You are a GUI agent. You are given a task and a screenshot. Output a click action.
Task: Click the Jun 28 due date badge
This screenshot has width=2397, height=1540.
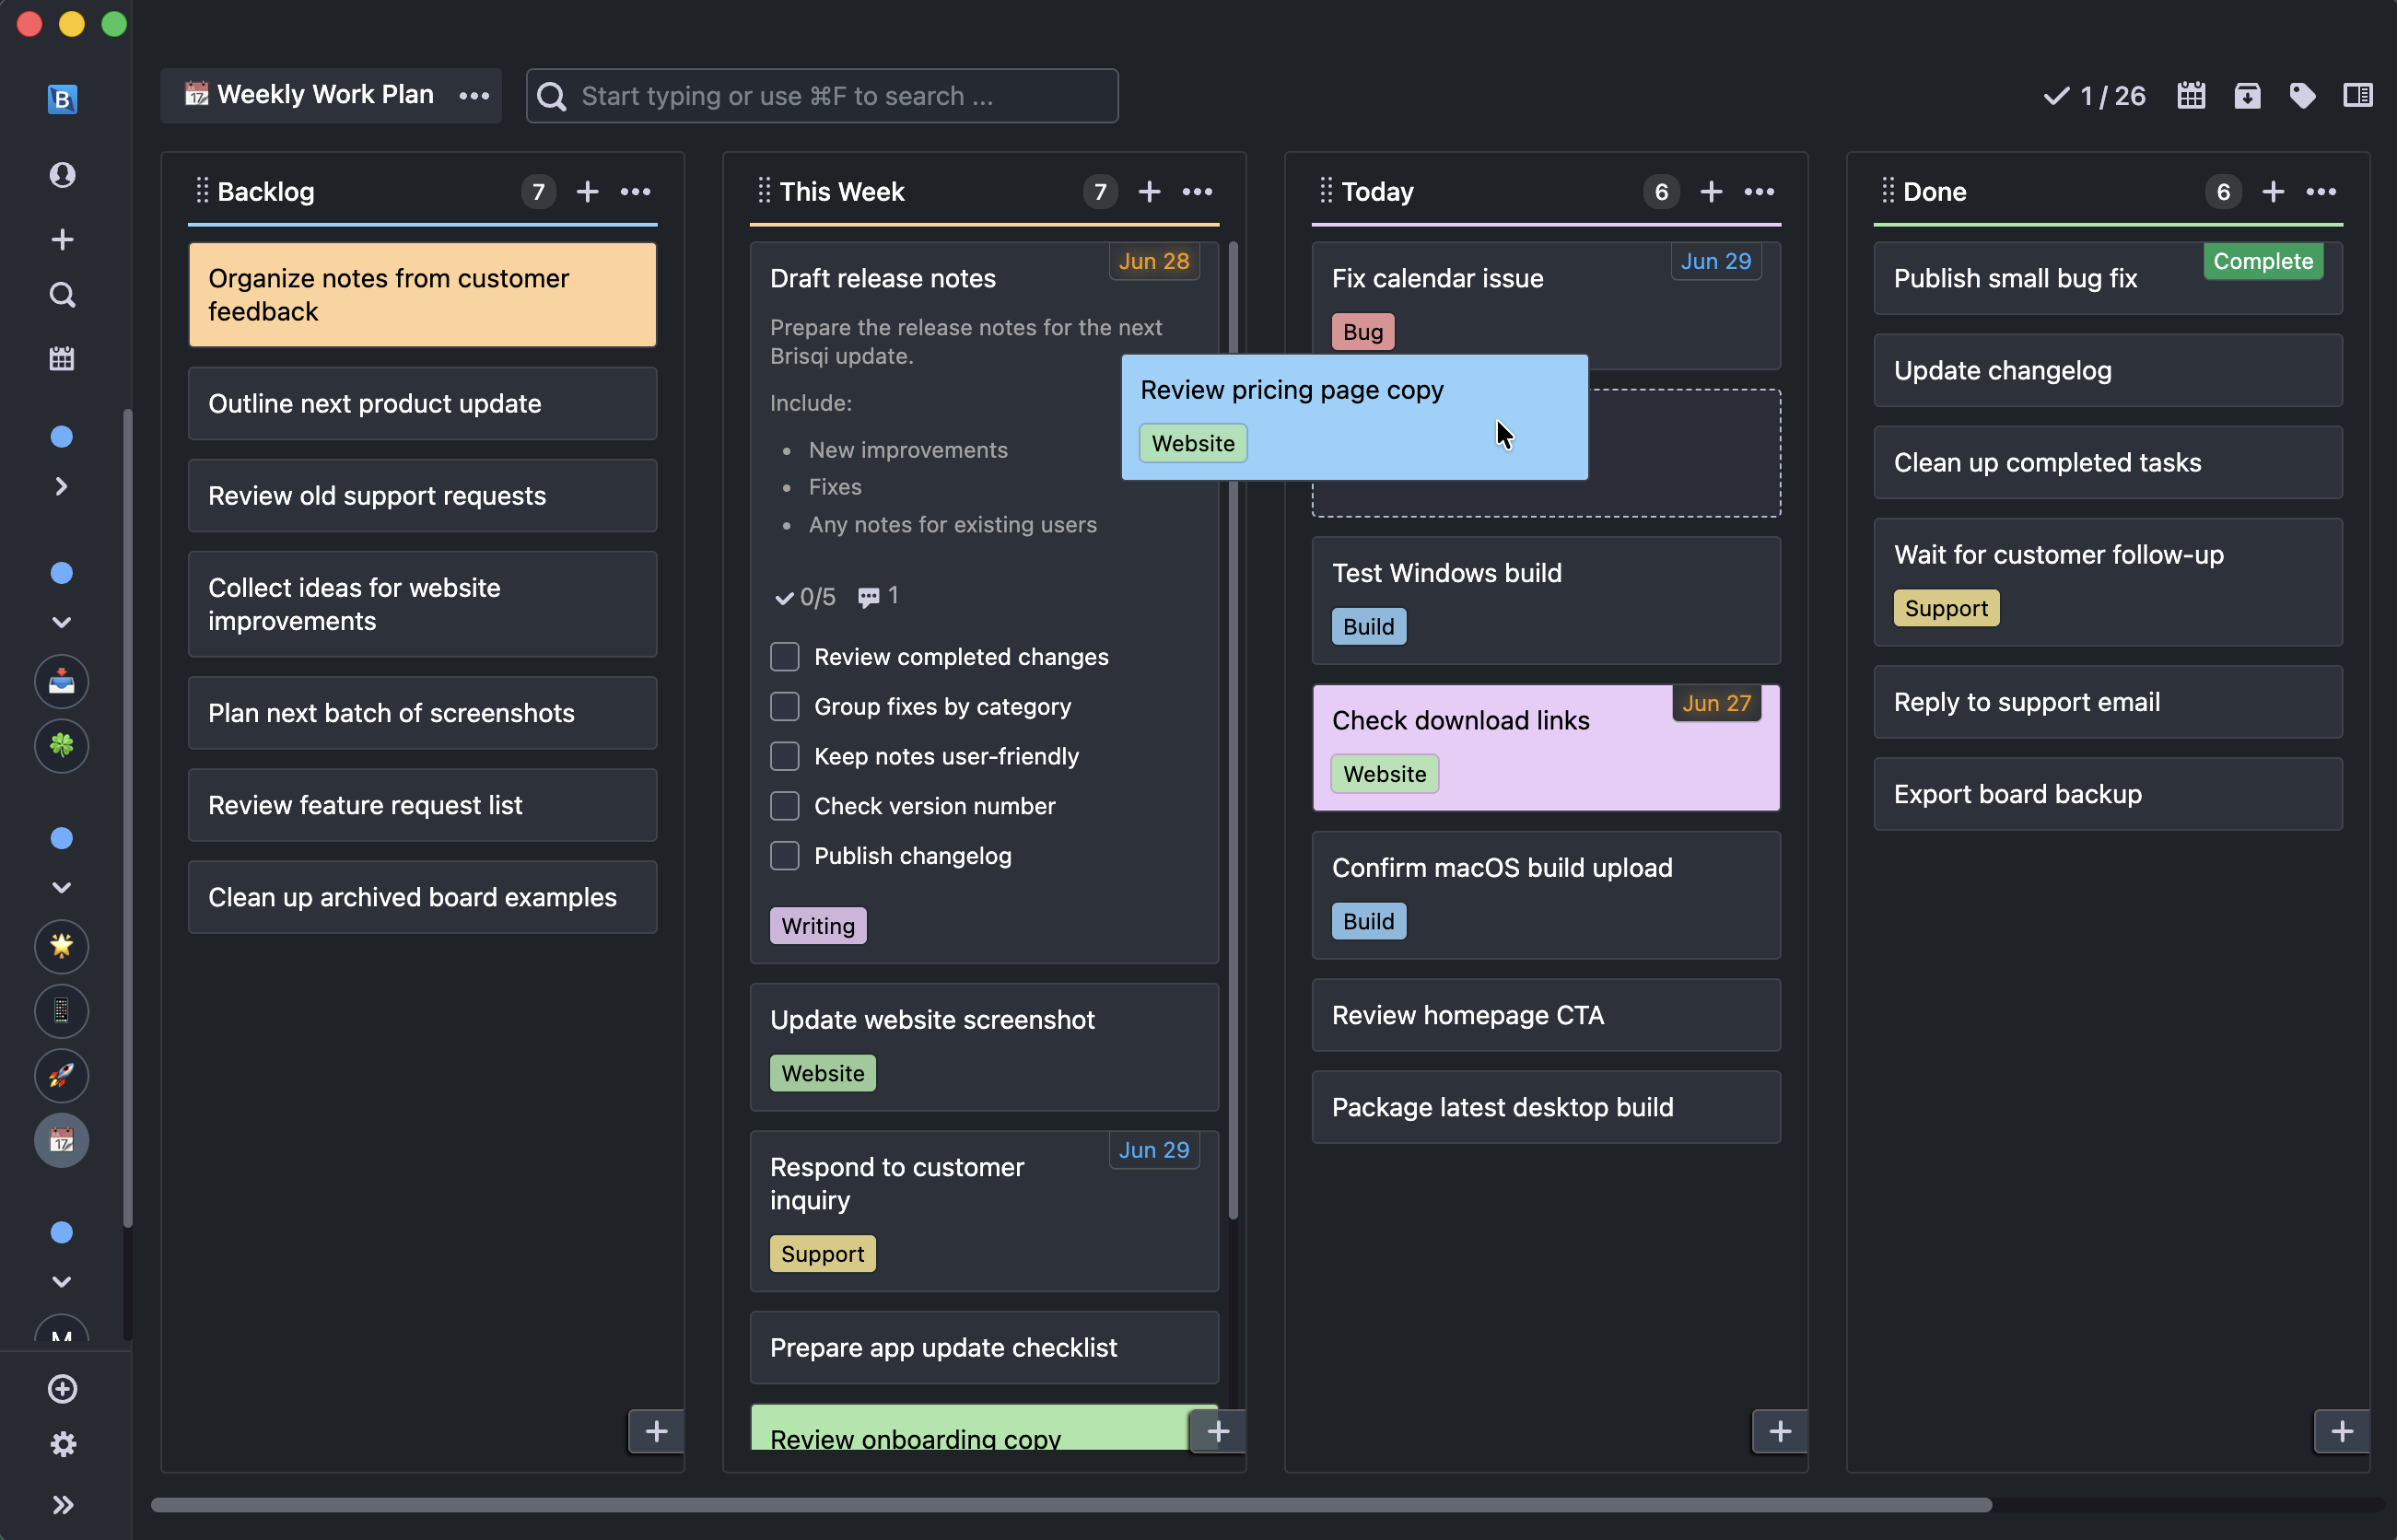tap(1154, 261)
